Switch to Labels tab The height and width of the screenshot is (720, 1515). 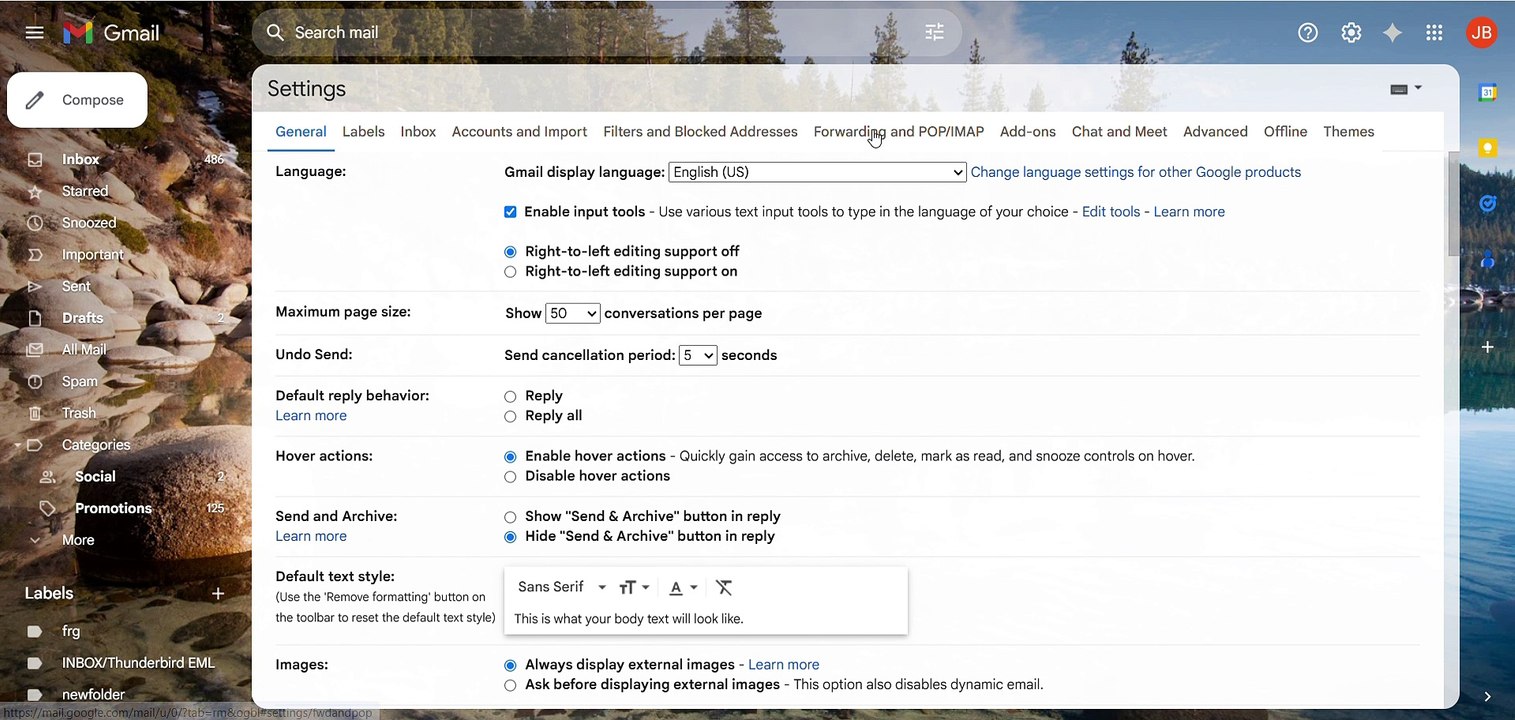(x=363, y=132)
